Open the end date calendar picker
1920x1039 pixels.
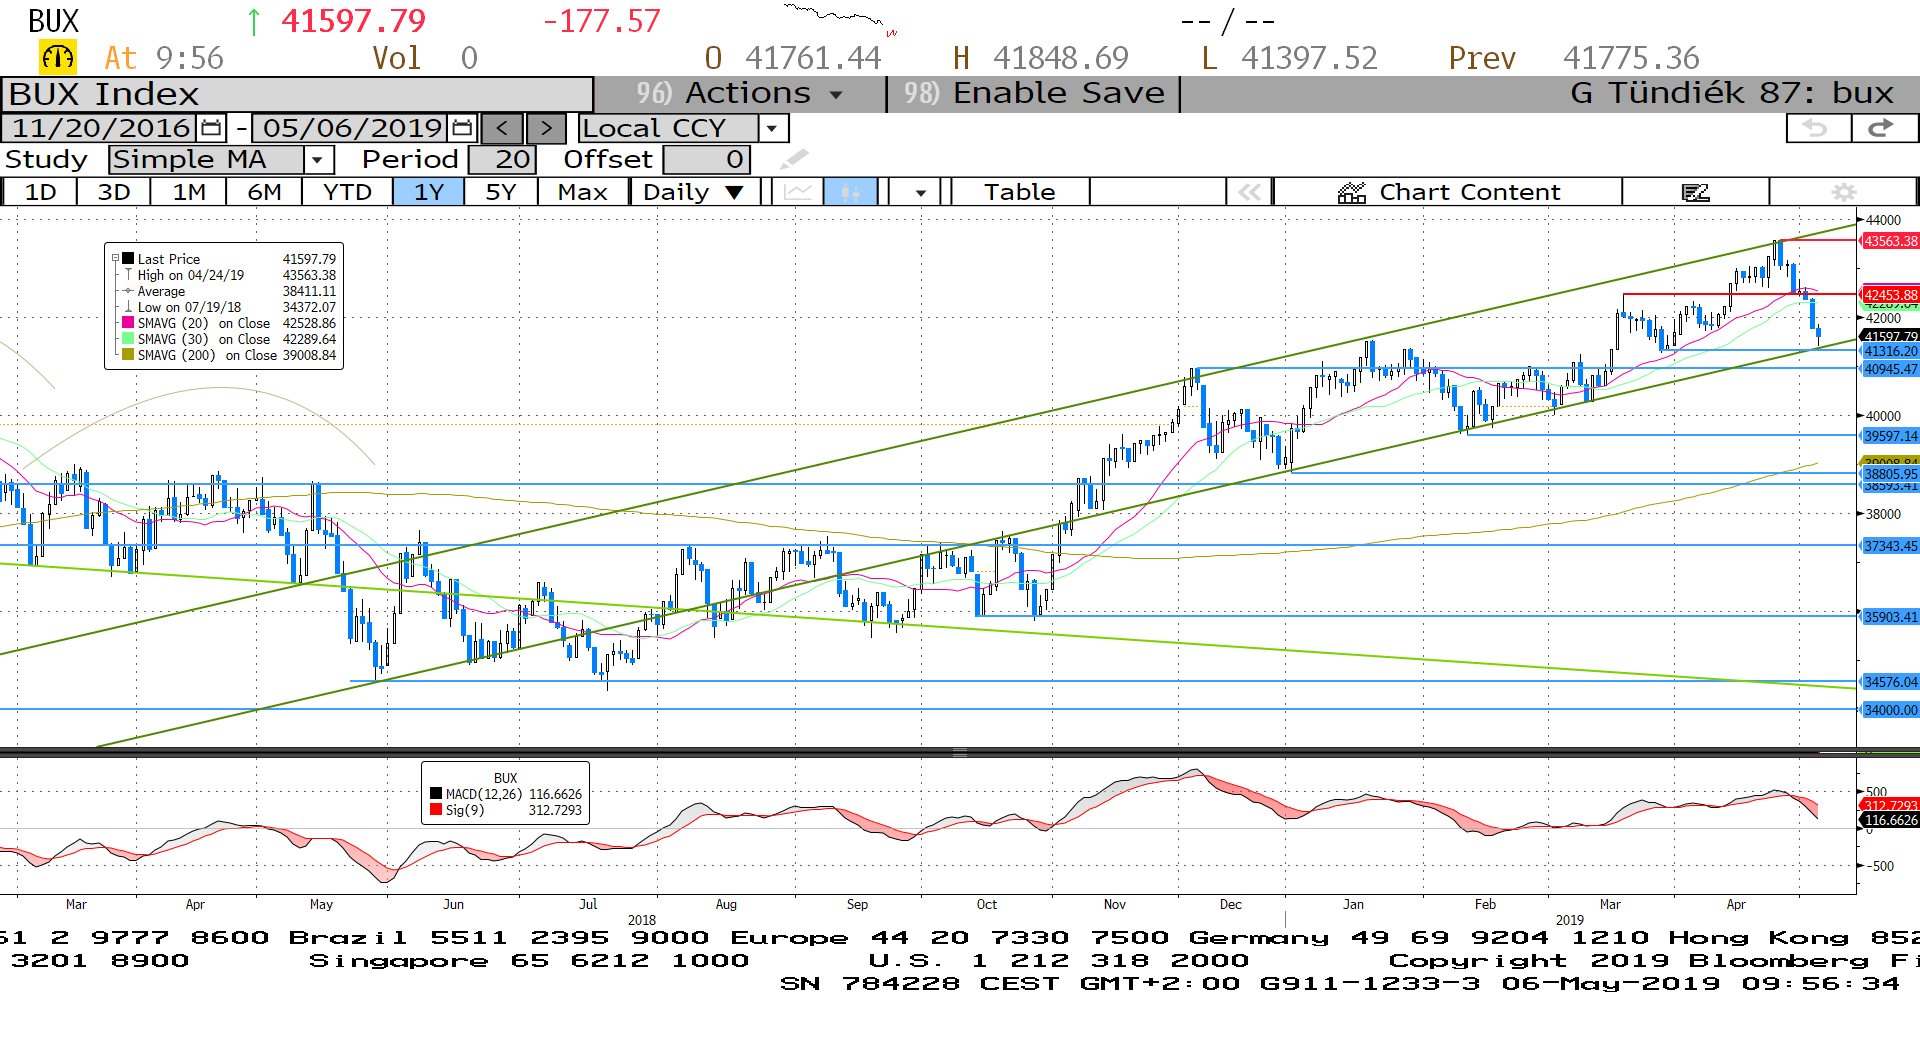coord(462,128)
